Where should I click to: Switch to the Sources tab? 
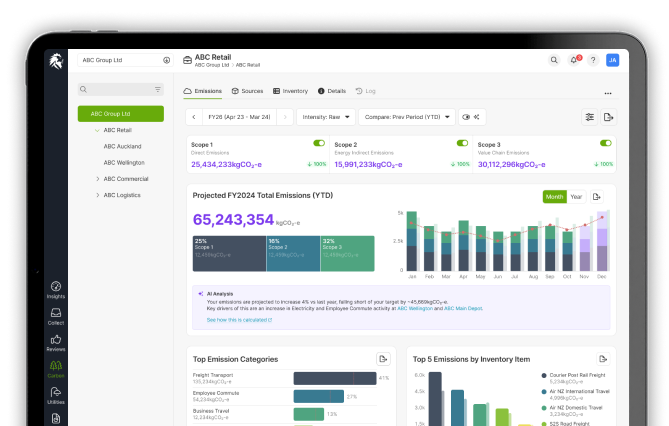point(247,91)
